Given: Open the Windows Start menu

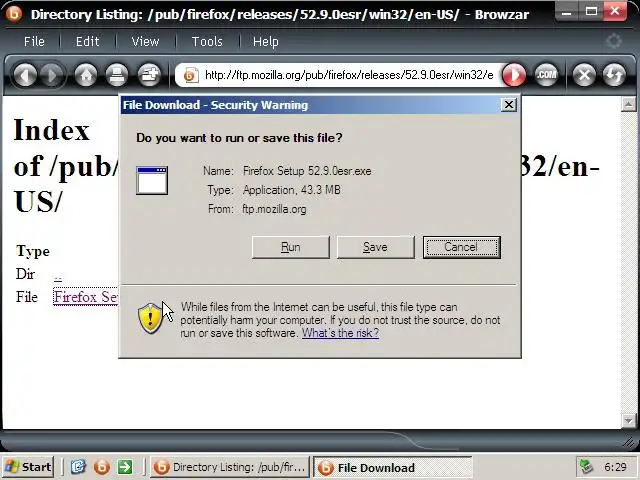Looking at the screenshot, I should 27,467.
